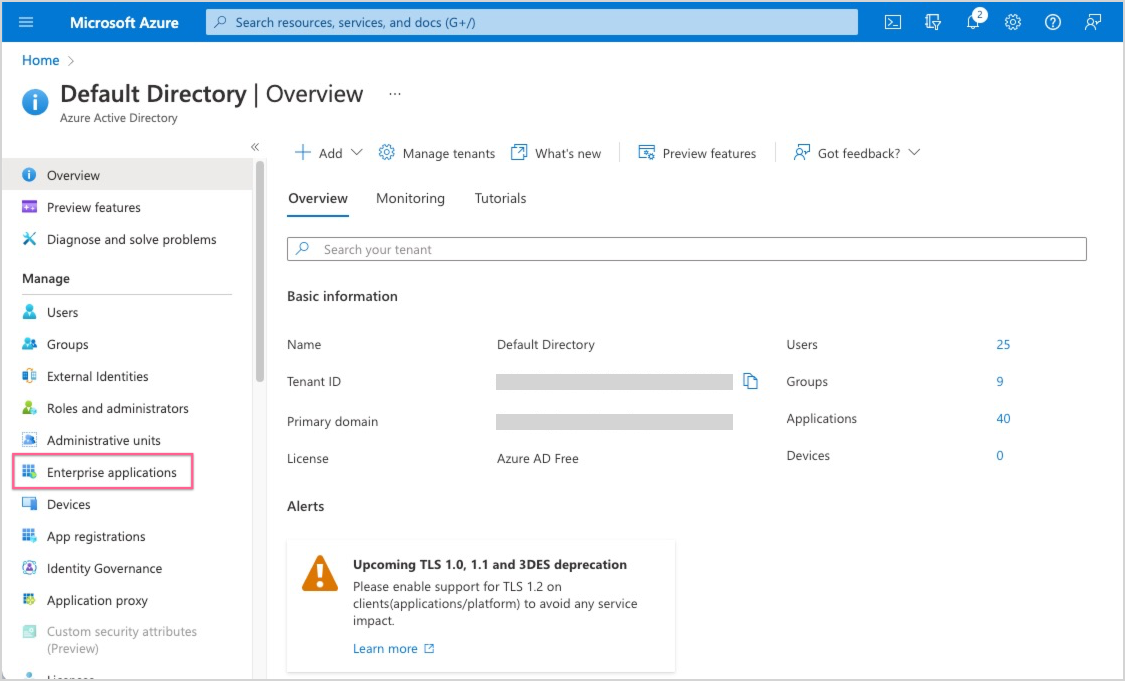Click the help question mark icon

coord(1053,22)
